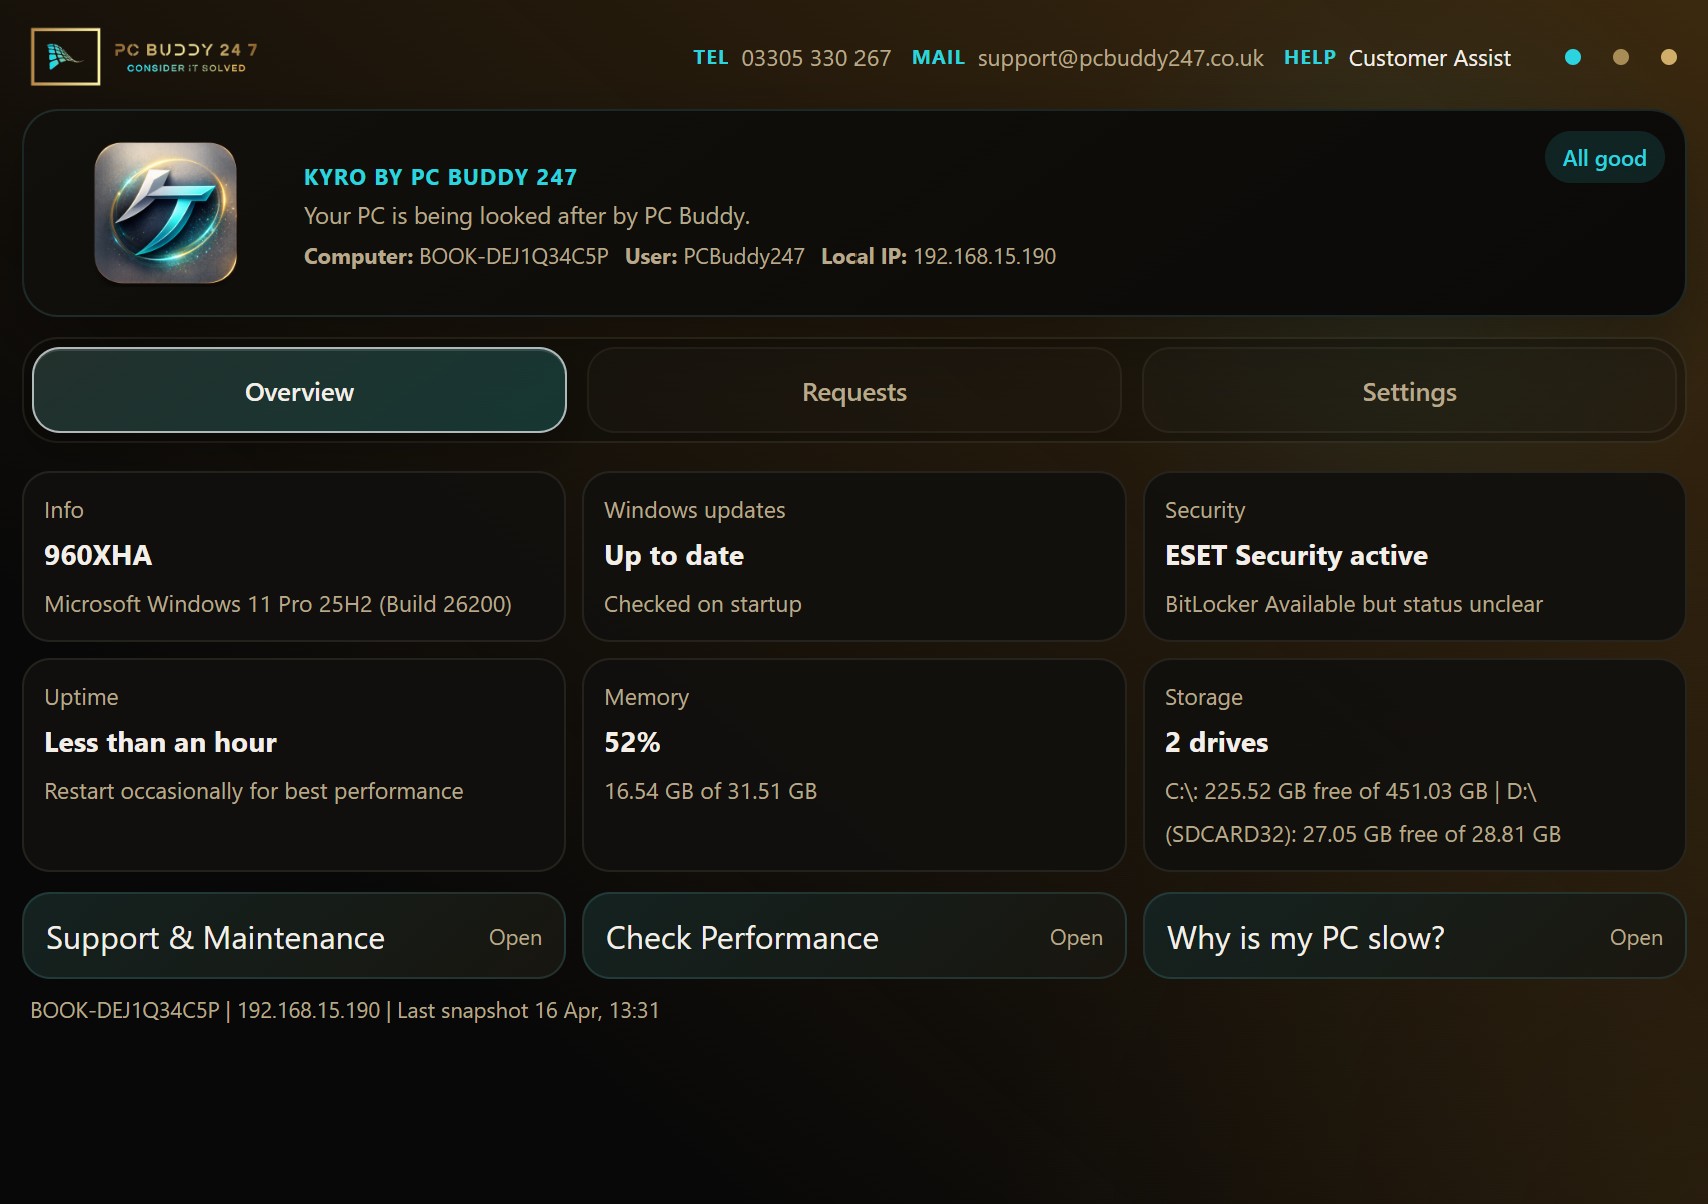Click the Storage 2 drives card
Image resolution: width=1708 pixels, height=1204 pixels.
tap(1413, 765)
